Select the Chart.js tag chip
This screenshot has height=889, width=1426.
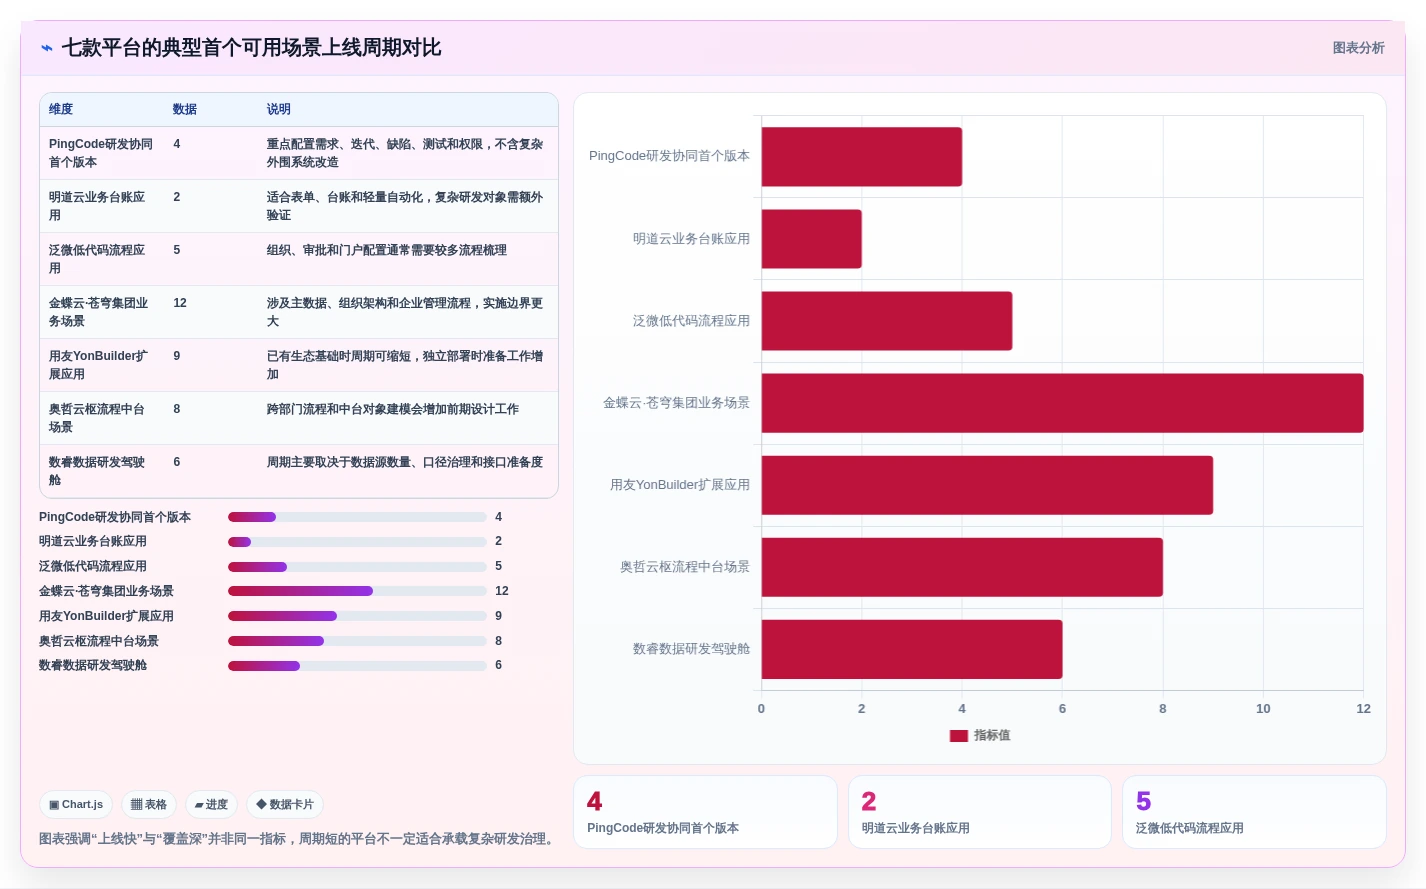[76, 804]
